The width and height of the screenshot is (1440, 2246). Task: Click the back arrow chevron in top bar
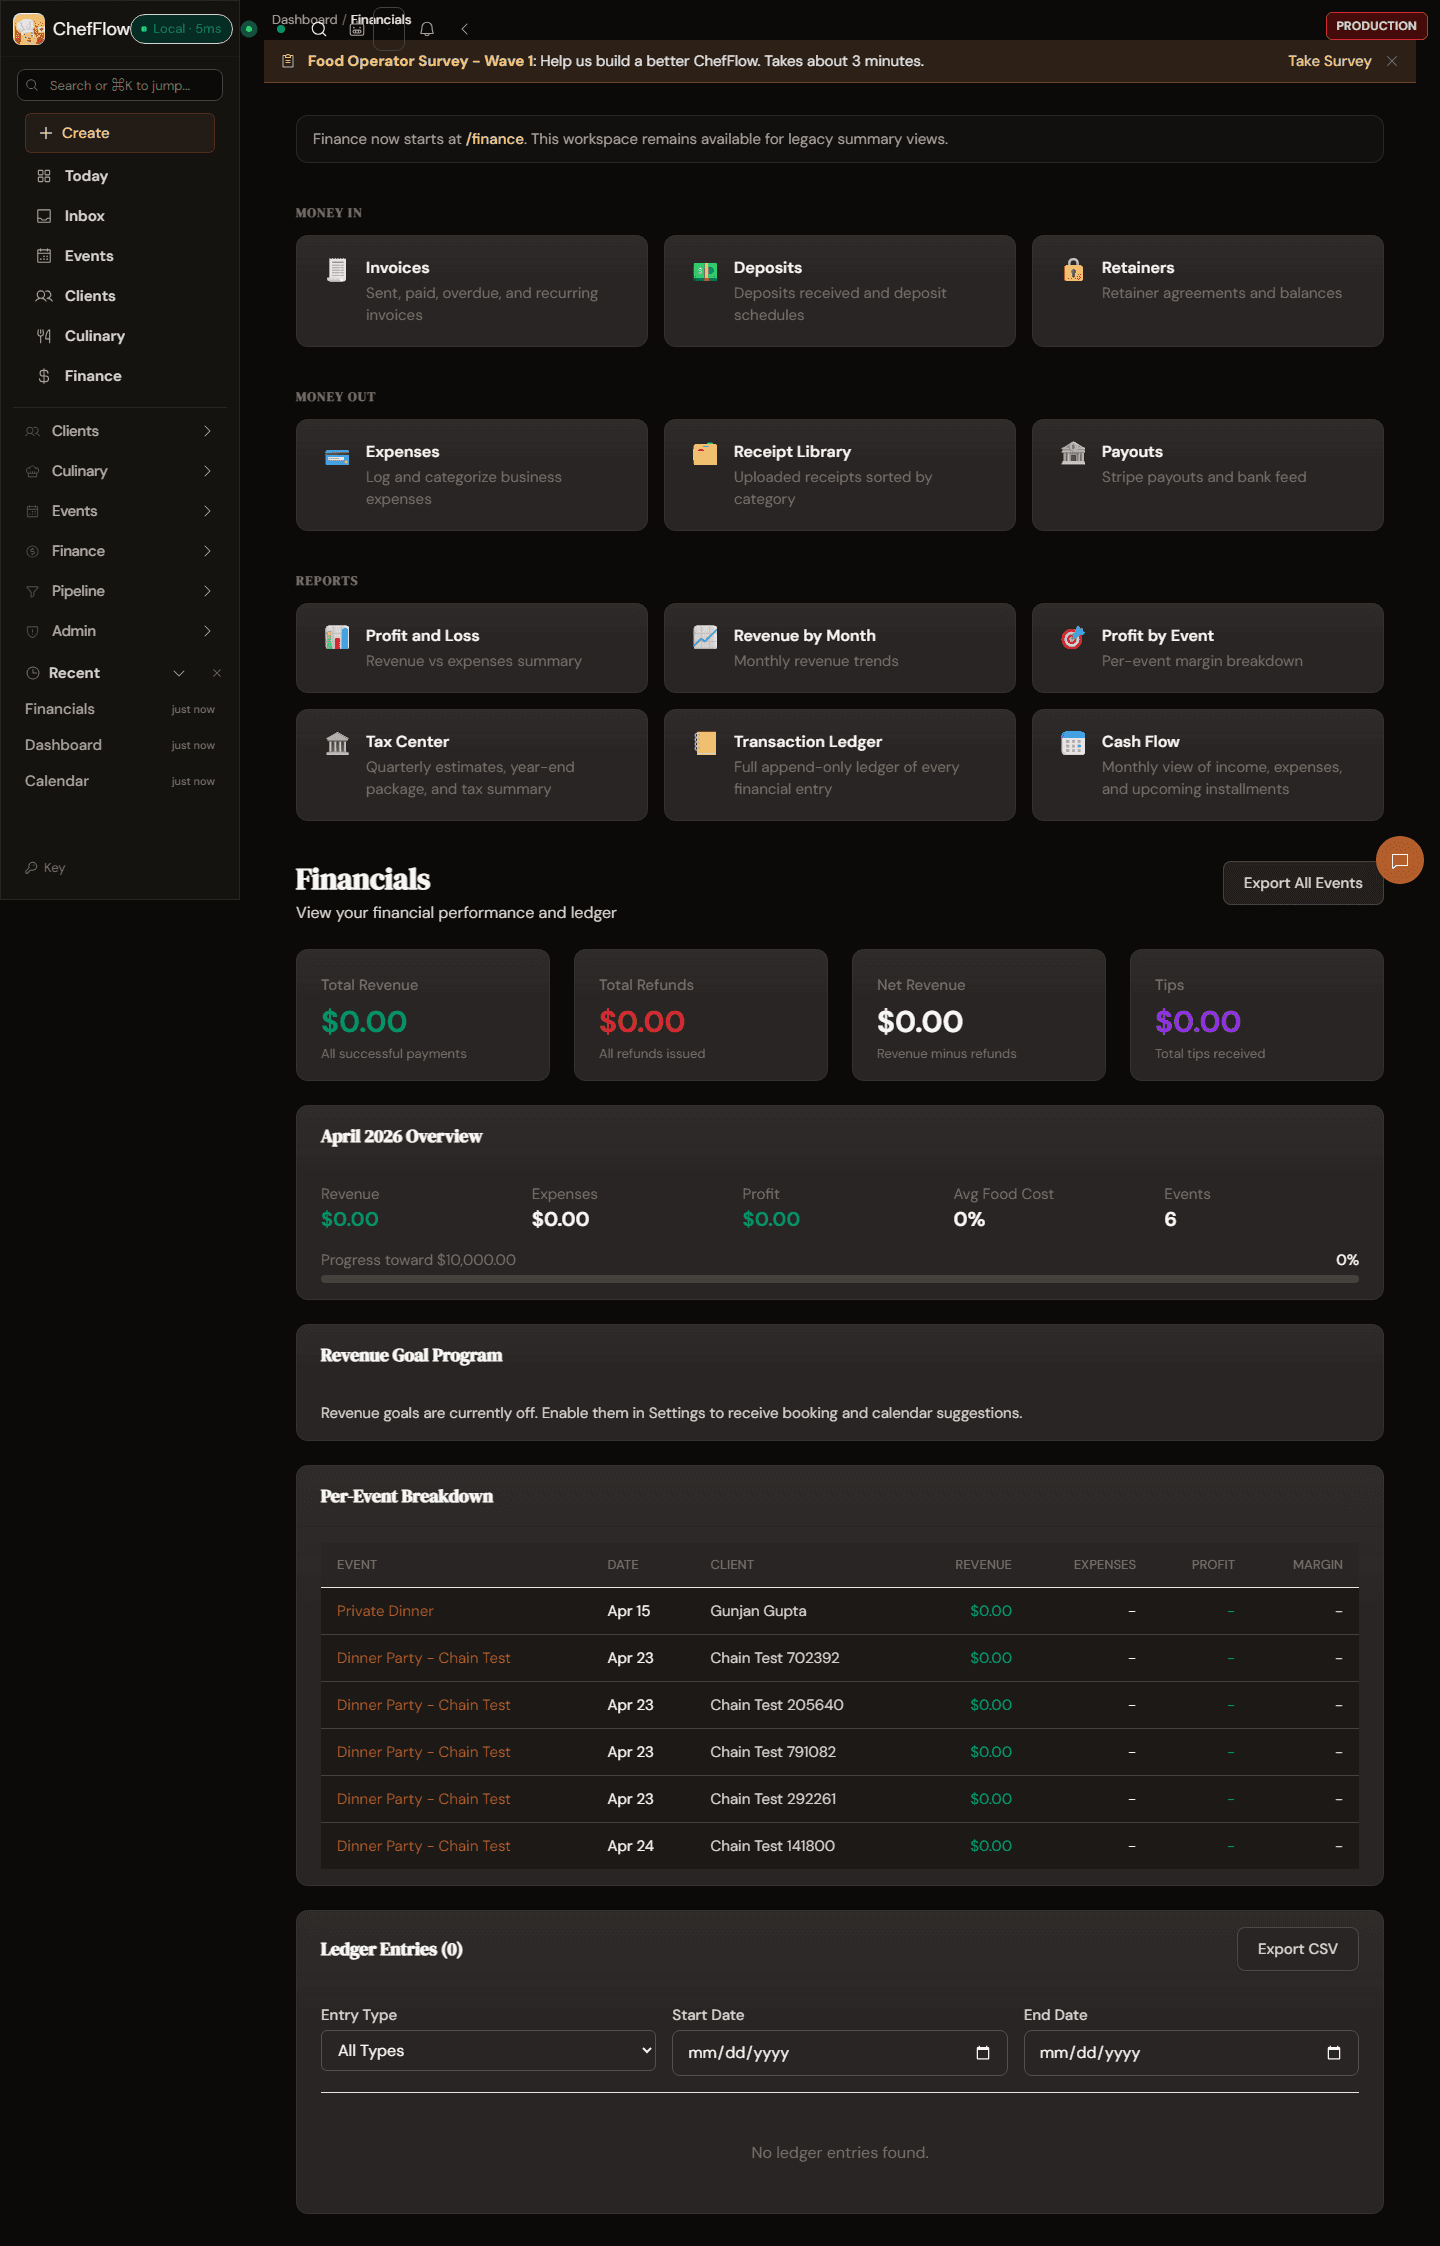tap(464, 29)
